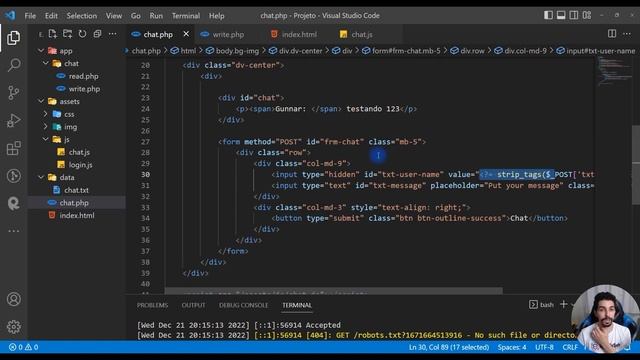Place cursor on line 34 button code
The width and height of the screenshot is (640, 360).
click(x=420, y=218)
